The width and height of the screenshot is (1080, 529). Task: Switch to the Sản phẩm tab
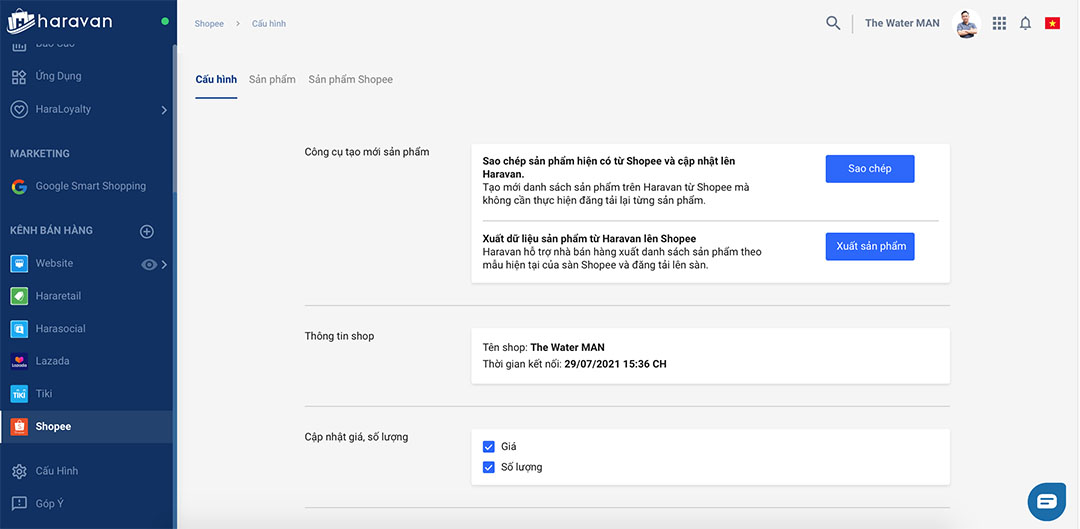(x=272, y=79)
